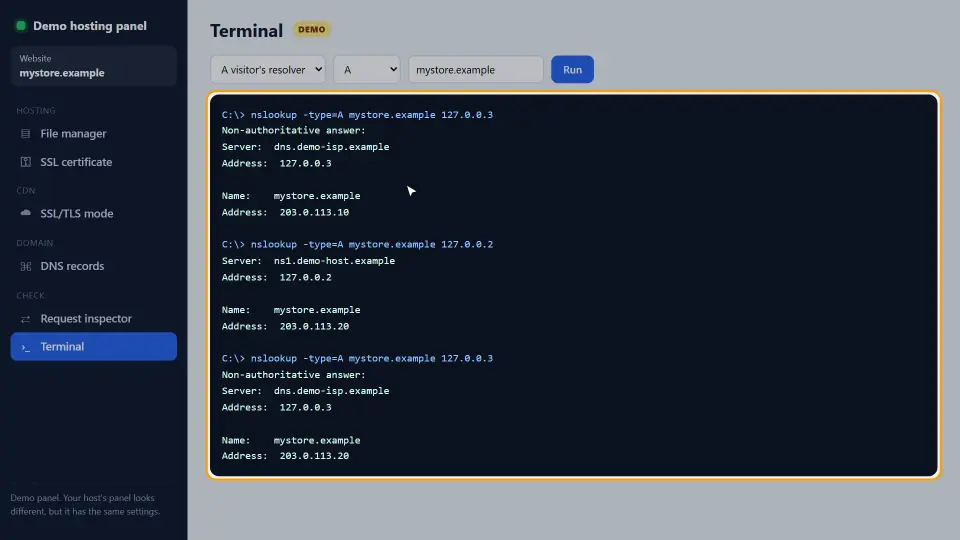Click the Demo hosting panel title

pos(89,26)
